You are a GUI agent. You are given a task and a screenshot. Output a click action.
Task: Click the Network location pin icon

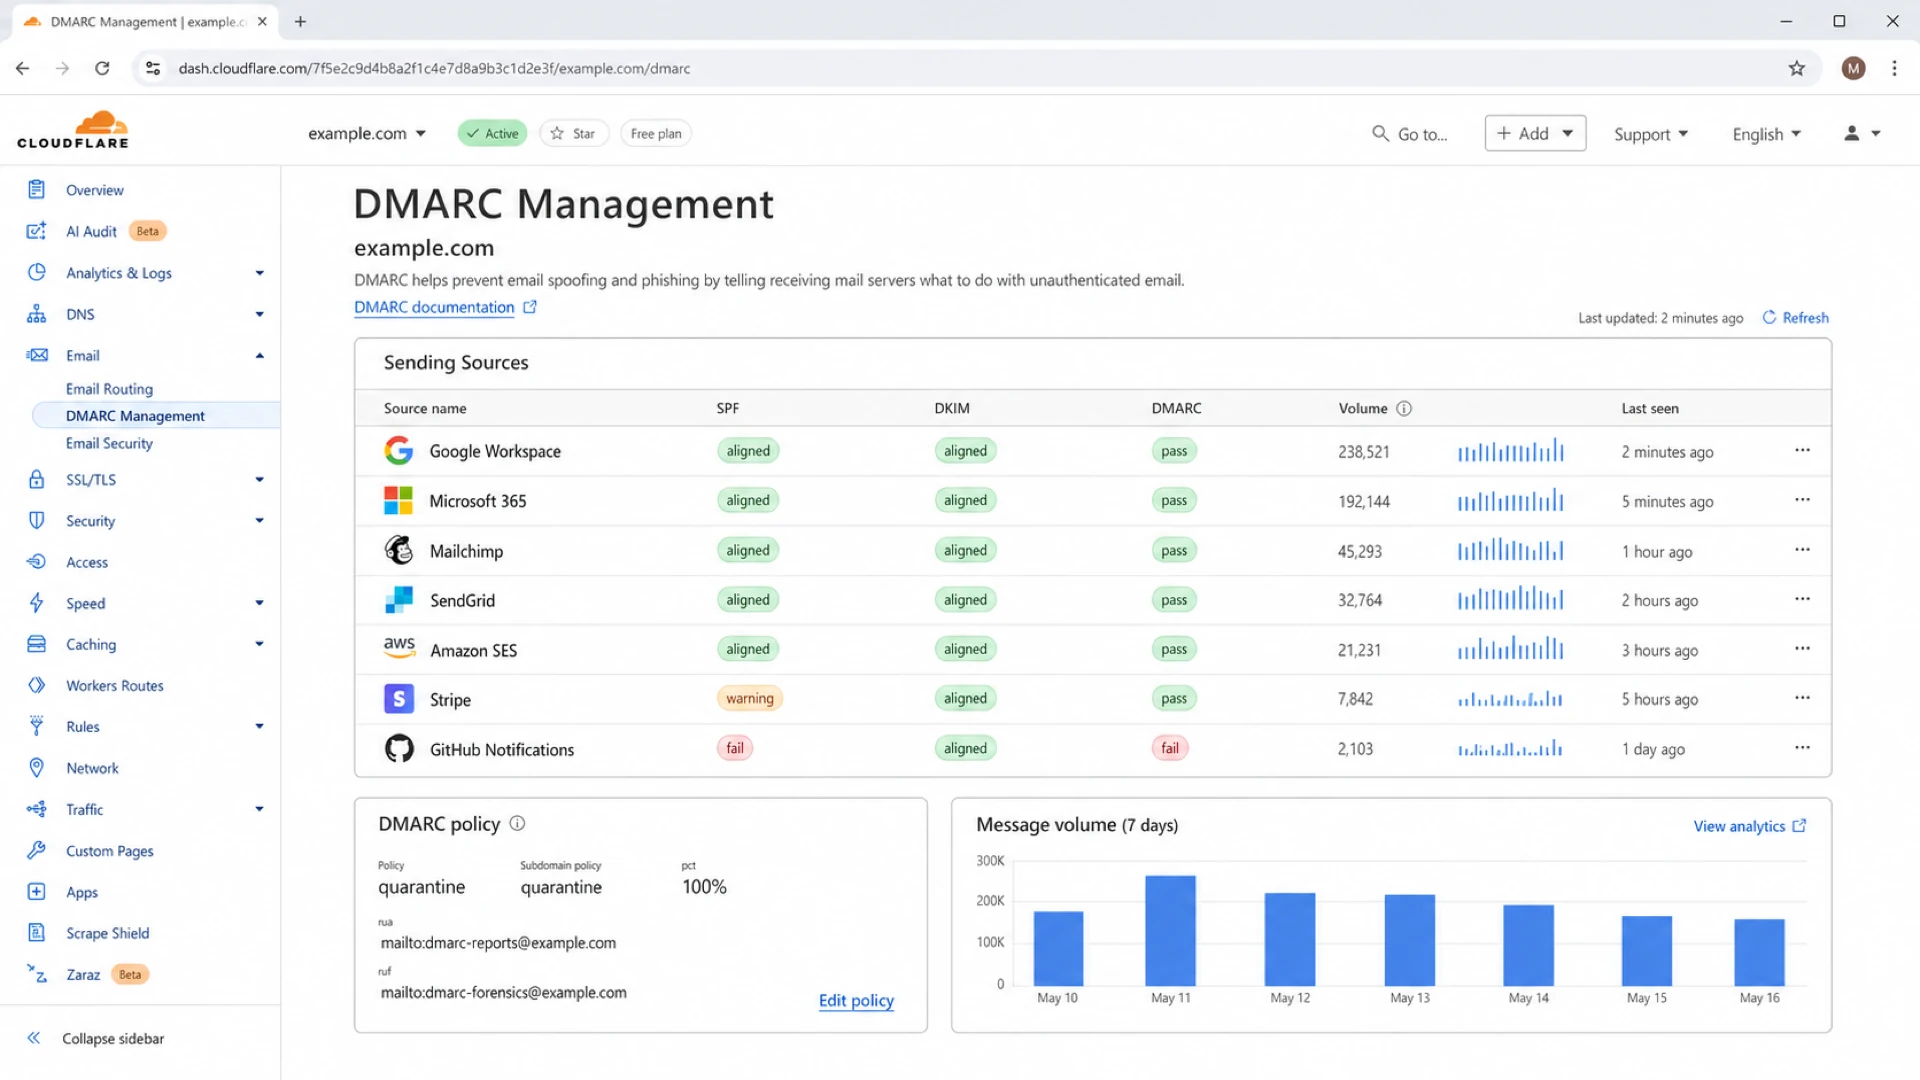[37, 768]
